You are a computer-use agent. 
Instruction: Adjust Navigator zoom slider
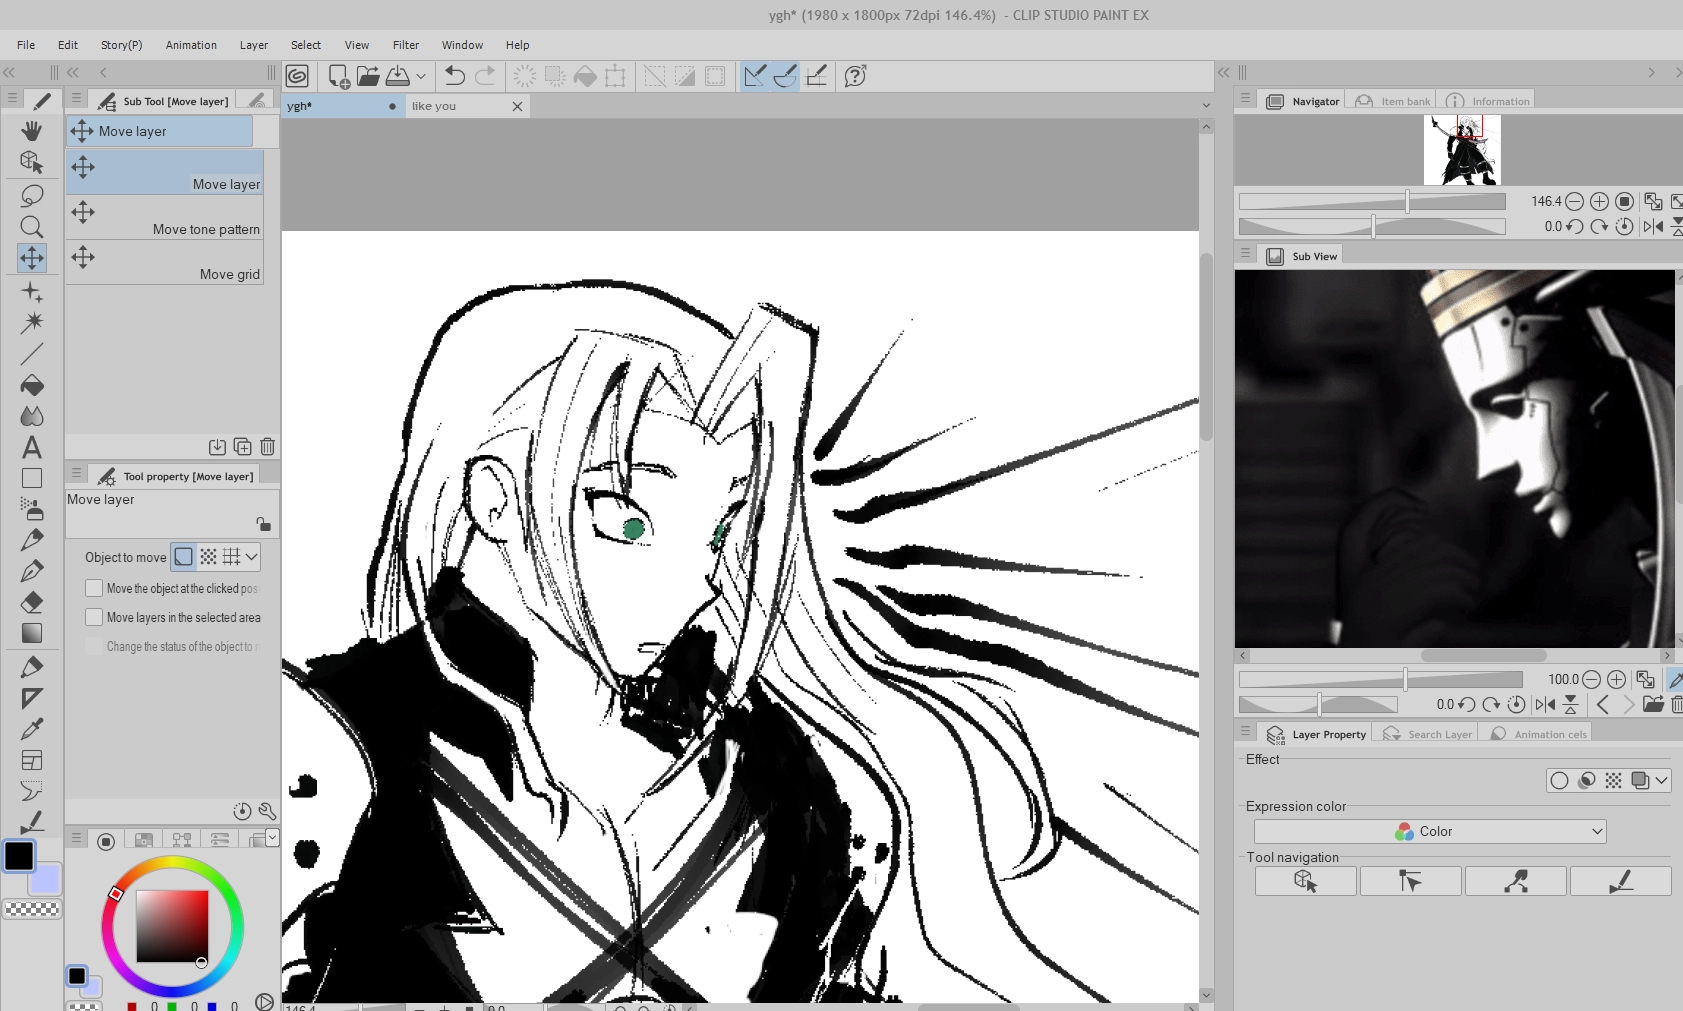[x=1372, y=202]
